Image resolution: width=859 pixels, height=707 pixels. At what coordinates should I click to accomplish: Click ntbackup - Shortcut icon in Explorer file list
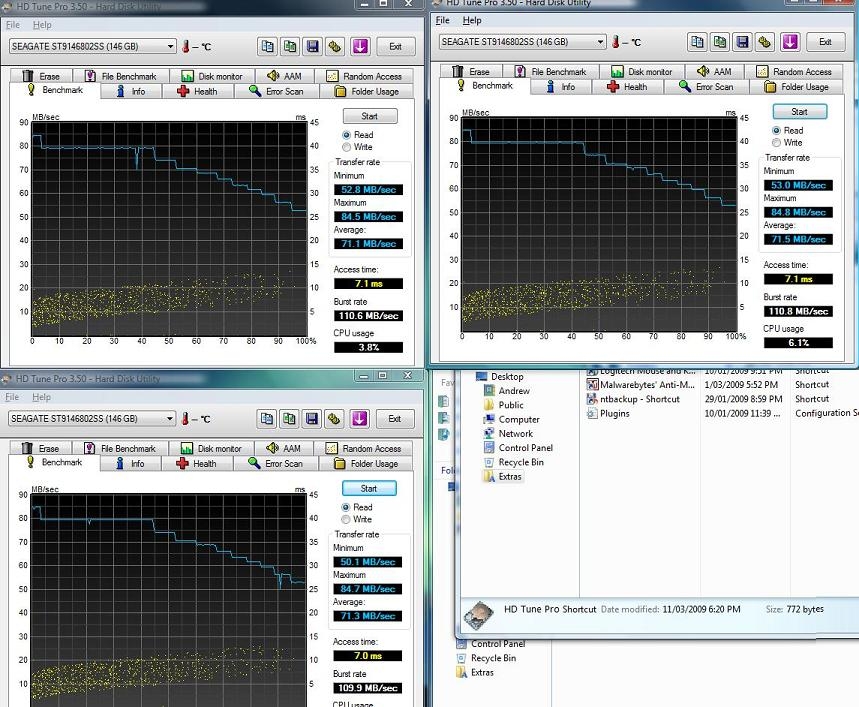pyautogui.click(x=592, y=399)
